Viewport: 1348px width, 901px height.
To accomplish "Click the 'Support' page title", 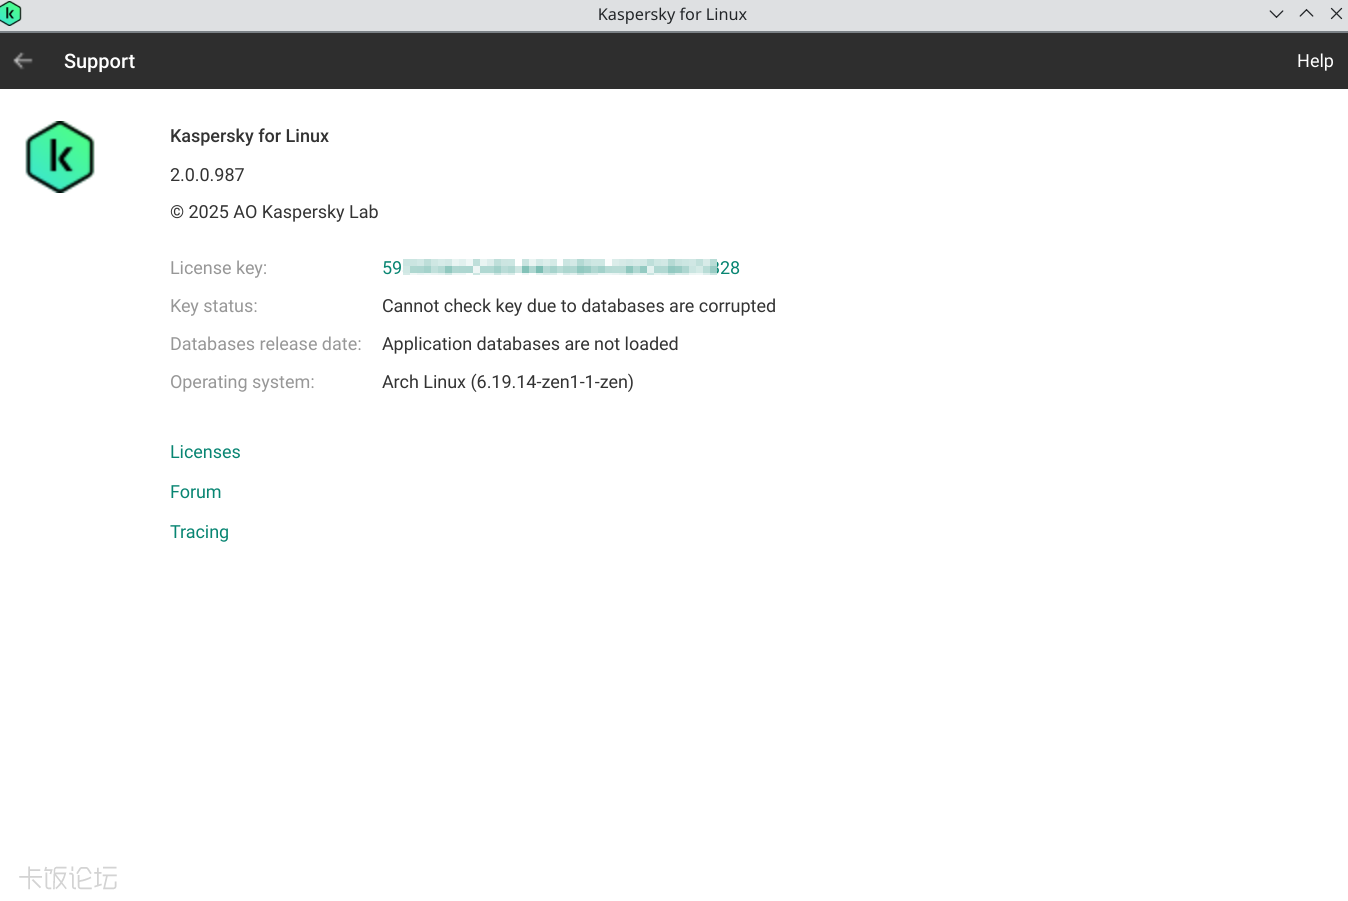I will [99, 61].
